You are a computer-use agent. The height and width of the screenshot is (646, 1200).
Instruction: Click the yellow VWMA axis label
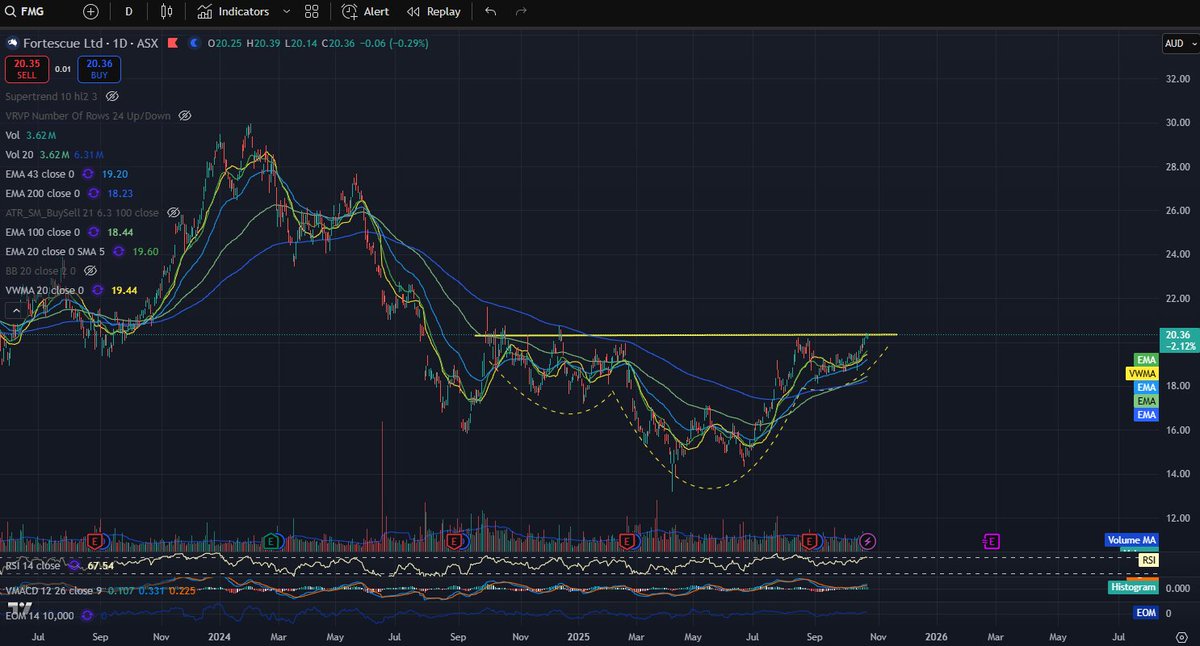(x=1142, y=373)
